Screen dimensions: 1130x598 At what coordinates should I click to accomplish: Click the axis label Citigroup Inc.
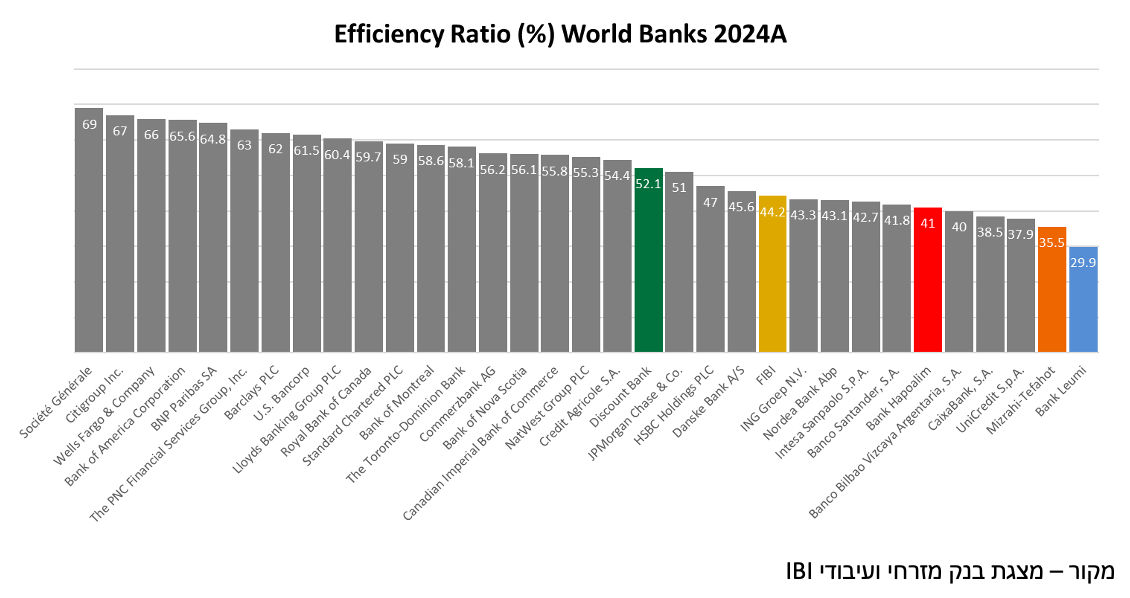click(94, 395)
